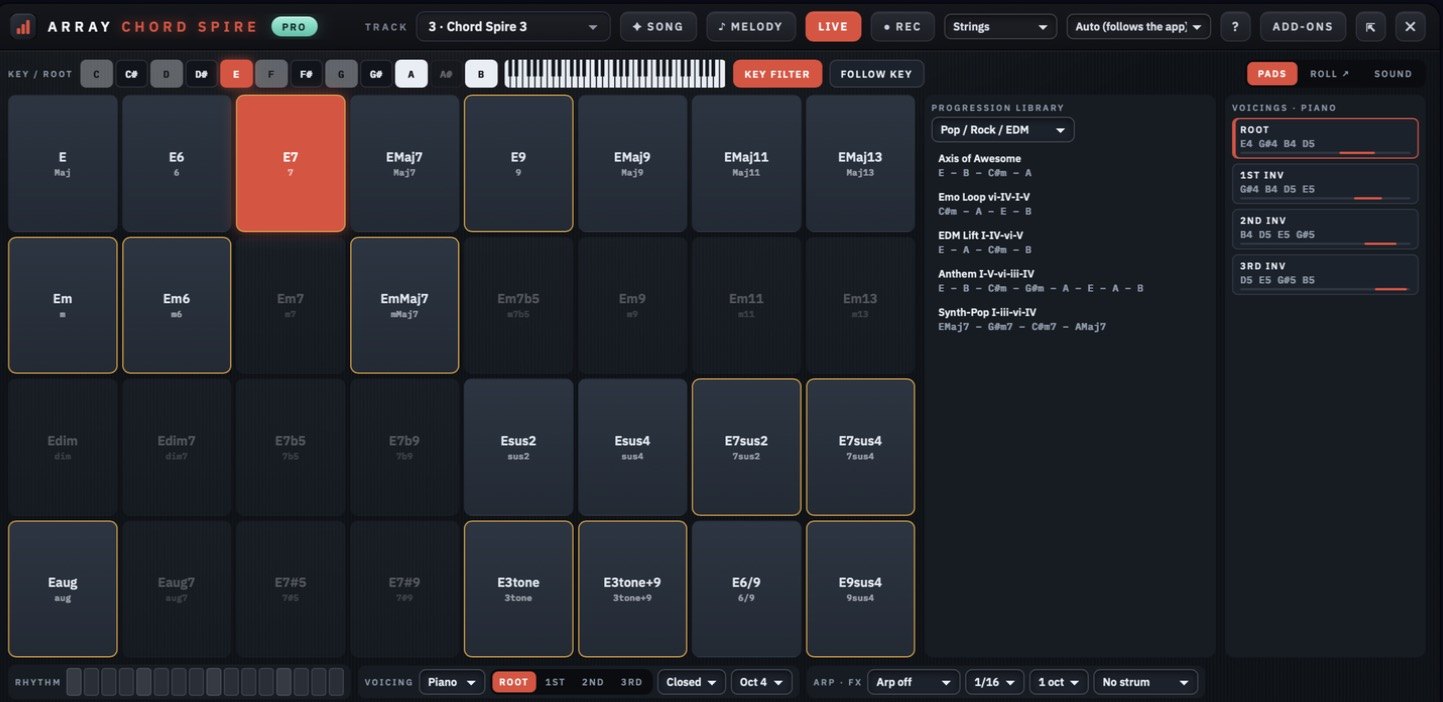This screenshot has width=1443, height=702.
Task: Click the Array Chord Spire logo icon
Action: click(x=23, y=26)
